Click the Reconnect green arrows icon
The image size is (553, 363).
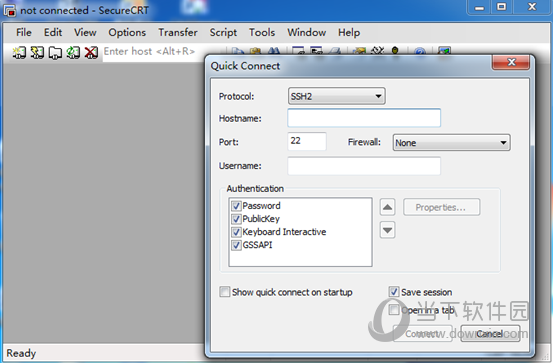pyautogui.click(x=73, y=52)
